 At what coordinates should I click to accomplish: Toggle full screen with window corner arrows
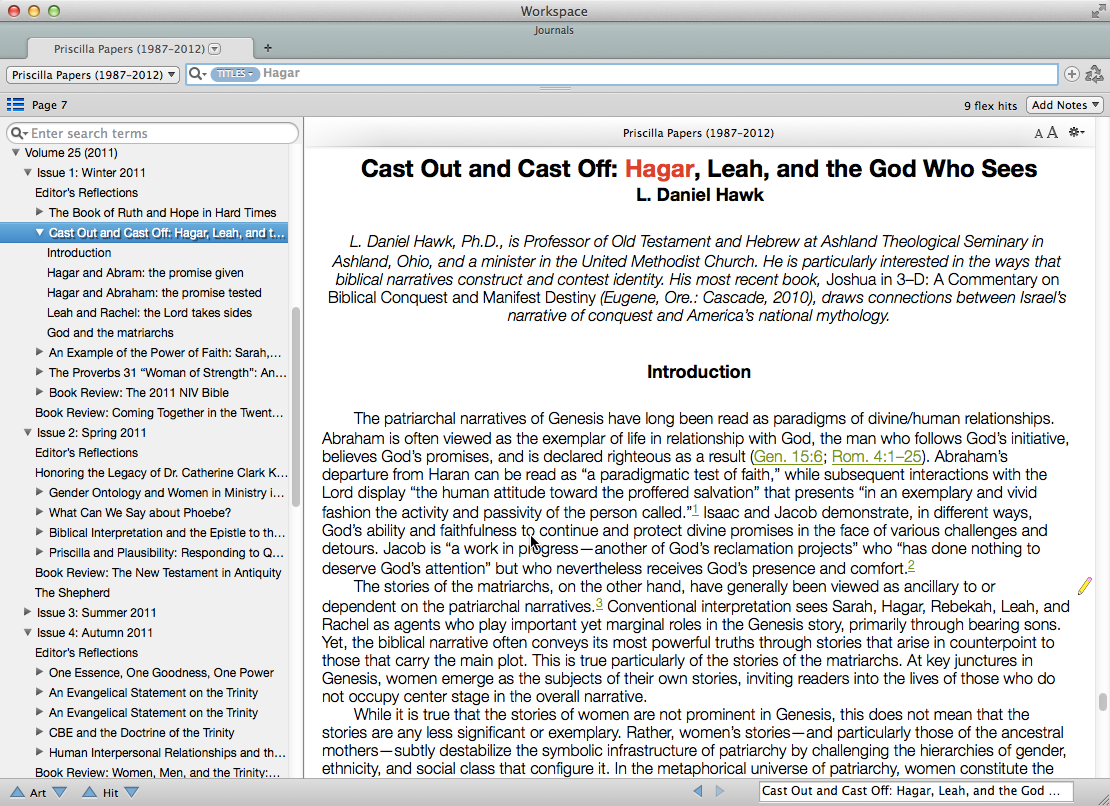pos(1098,11)
